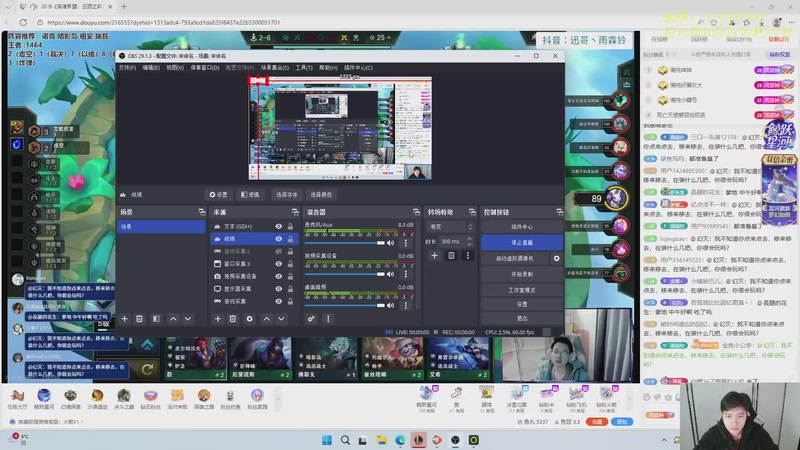Remove transition using the 转场特效 trash icon
The image size is (800, 450).
[451, 256]
